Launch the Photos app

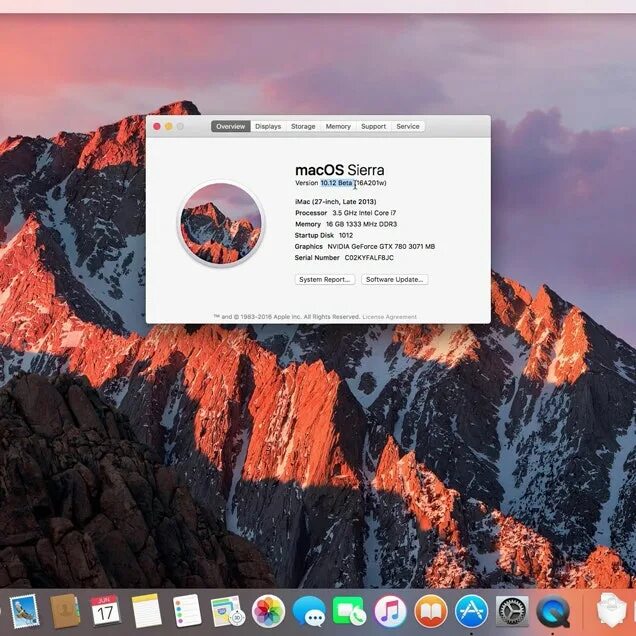[268, 611]
